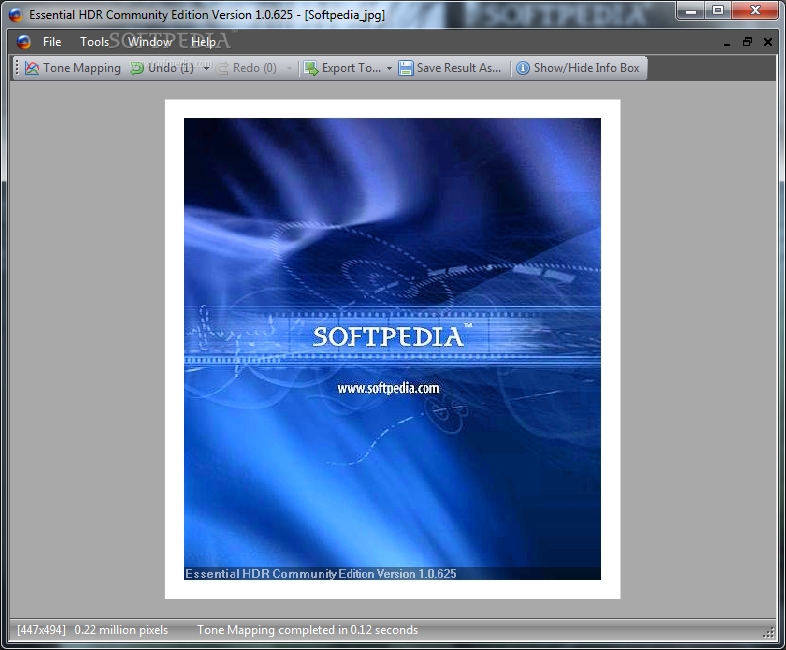Click the 0.22 million pixels status text

[121, 630]
